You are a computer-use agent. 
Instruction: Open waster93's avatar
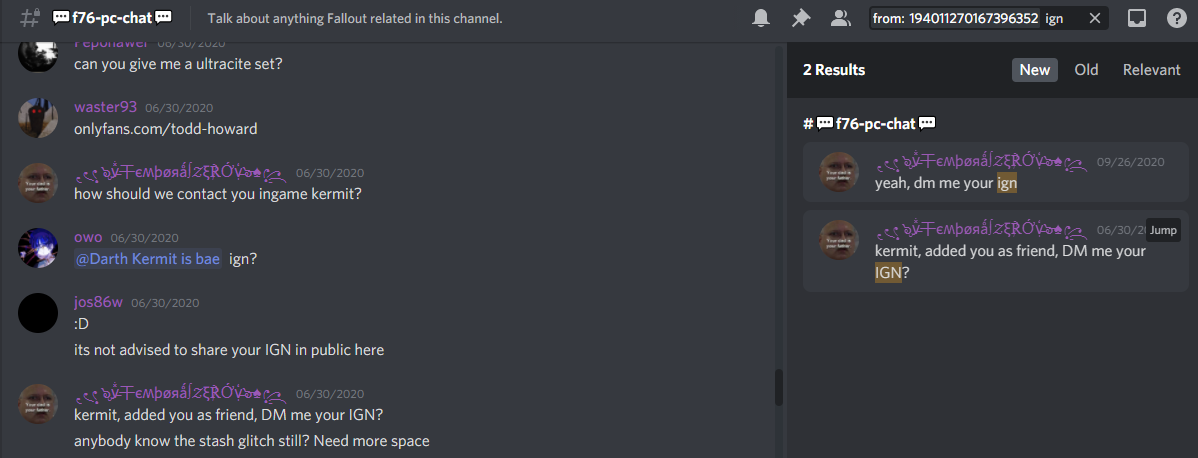pyautogui.click(x=38, y=119)
